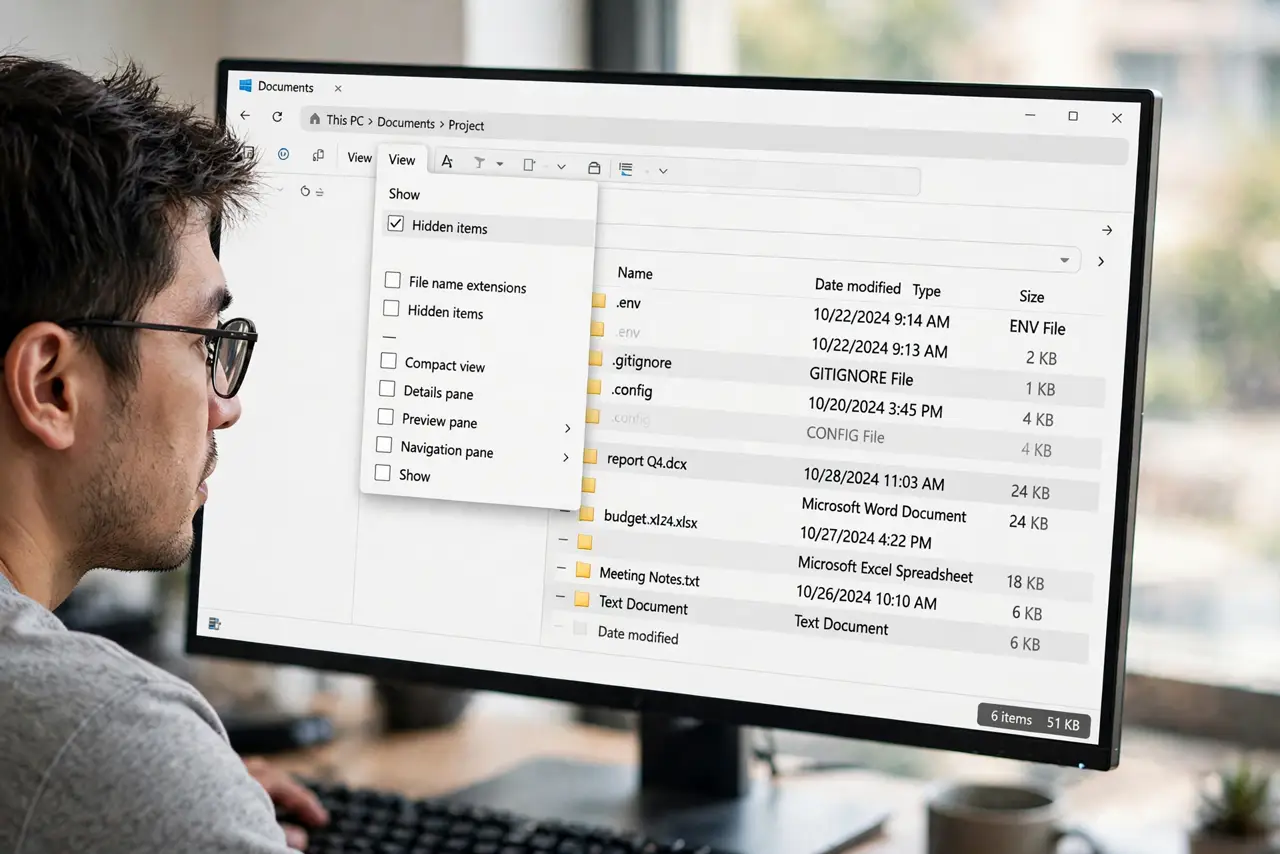Click the small icon in bottom-left status corner
This screenshot has height=854, width=1280.
pos(214,623)
